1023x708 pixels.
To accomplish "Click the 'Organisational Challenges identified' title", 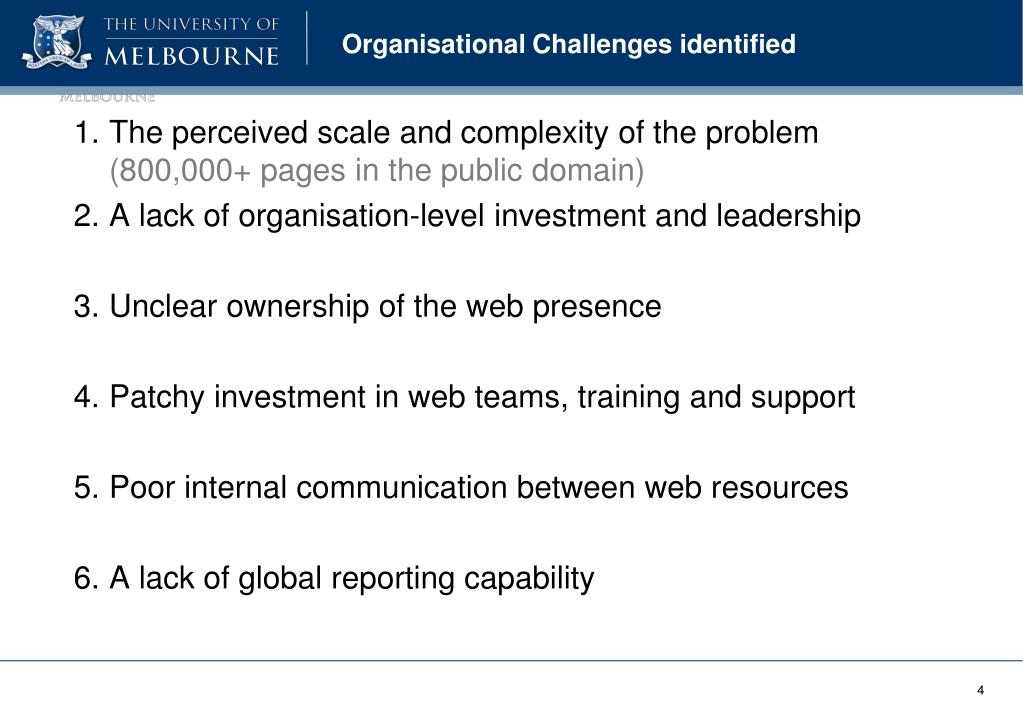I will coord(568,44).
